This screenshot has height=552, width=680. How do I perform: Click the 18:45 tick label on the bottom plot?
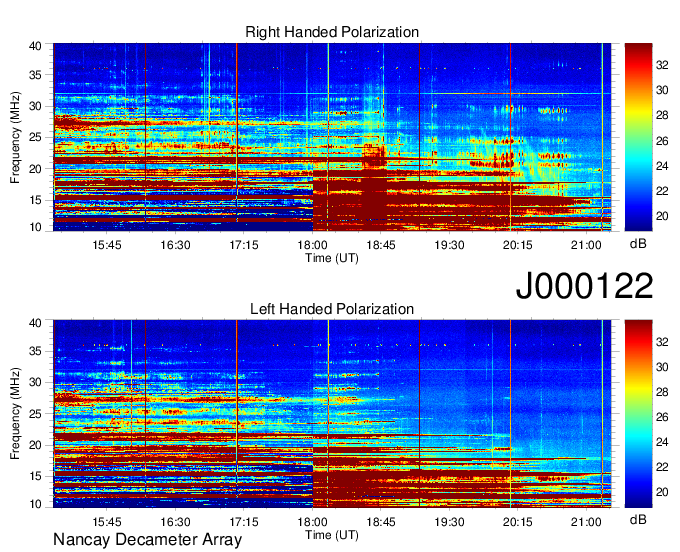pos(381,522)
